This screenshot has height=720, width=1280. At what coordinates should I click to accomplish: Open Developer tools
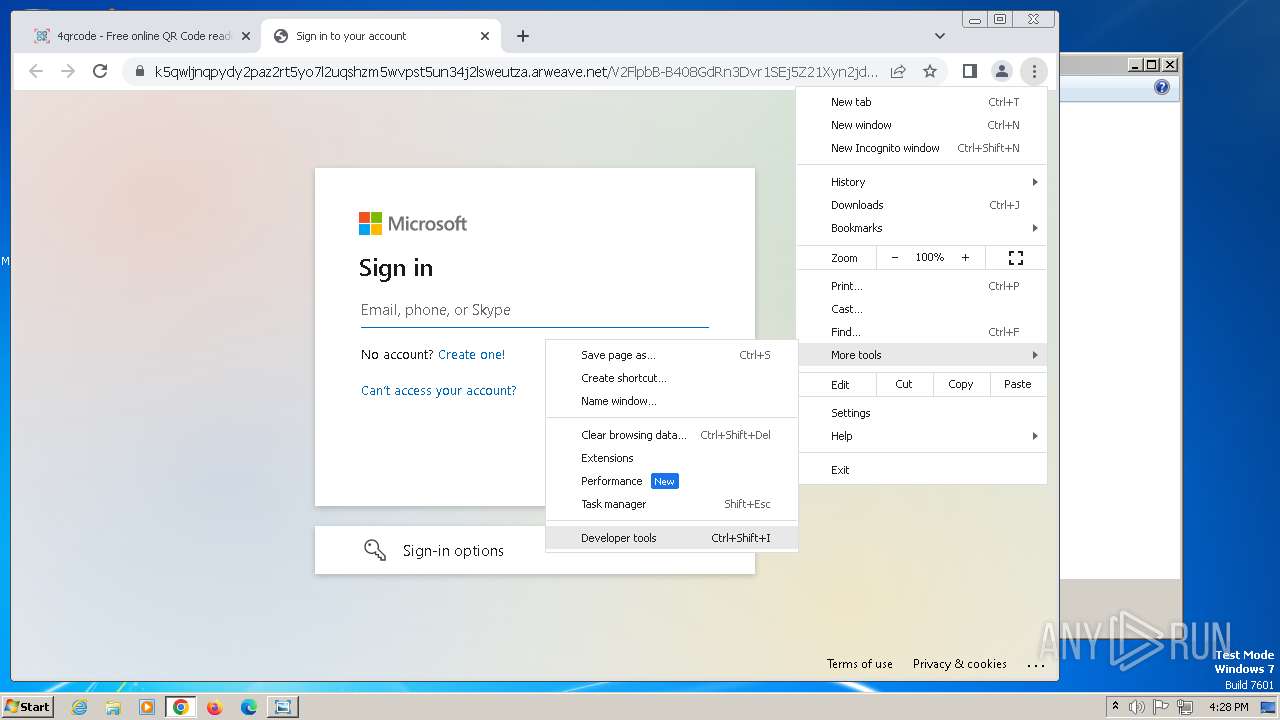pos(672,538)
